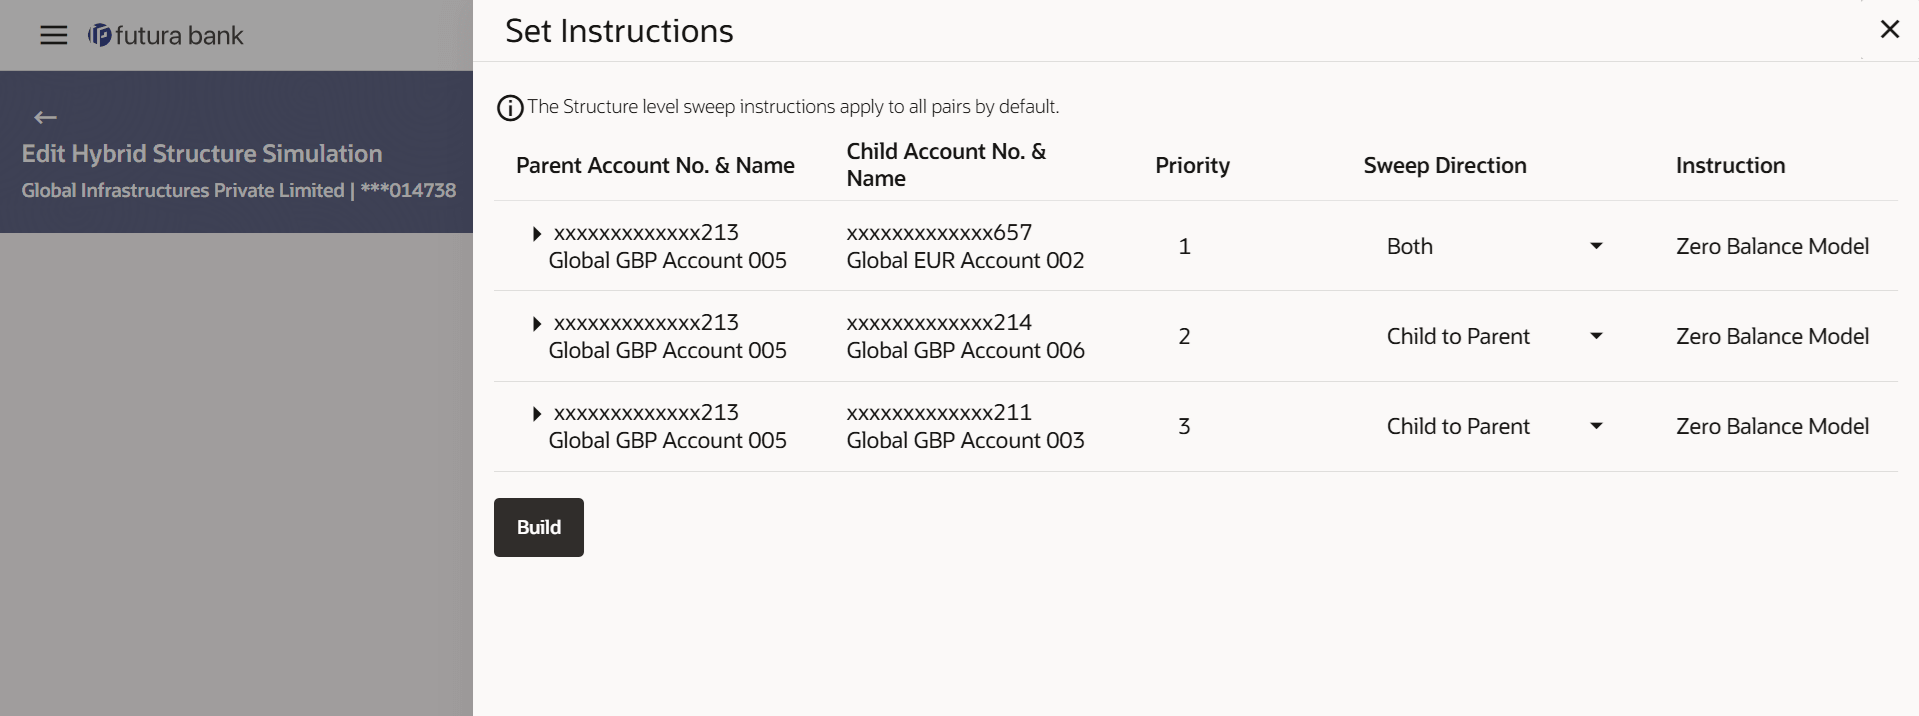1919x716 pixels.
Task: Close the Set Instructions panel
Action: pyautogui.click(x=1889, y=30)
